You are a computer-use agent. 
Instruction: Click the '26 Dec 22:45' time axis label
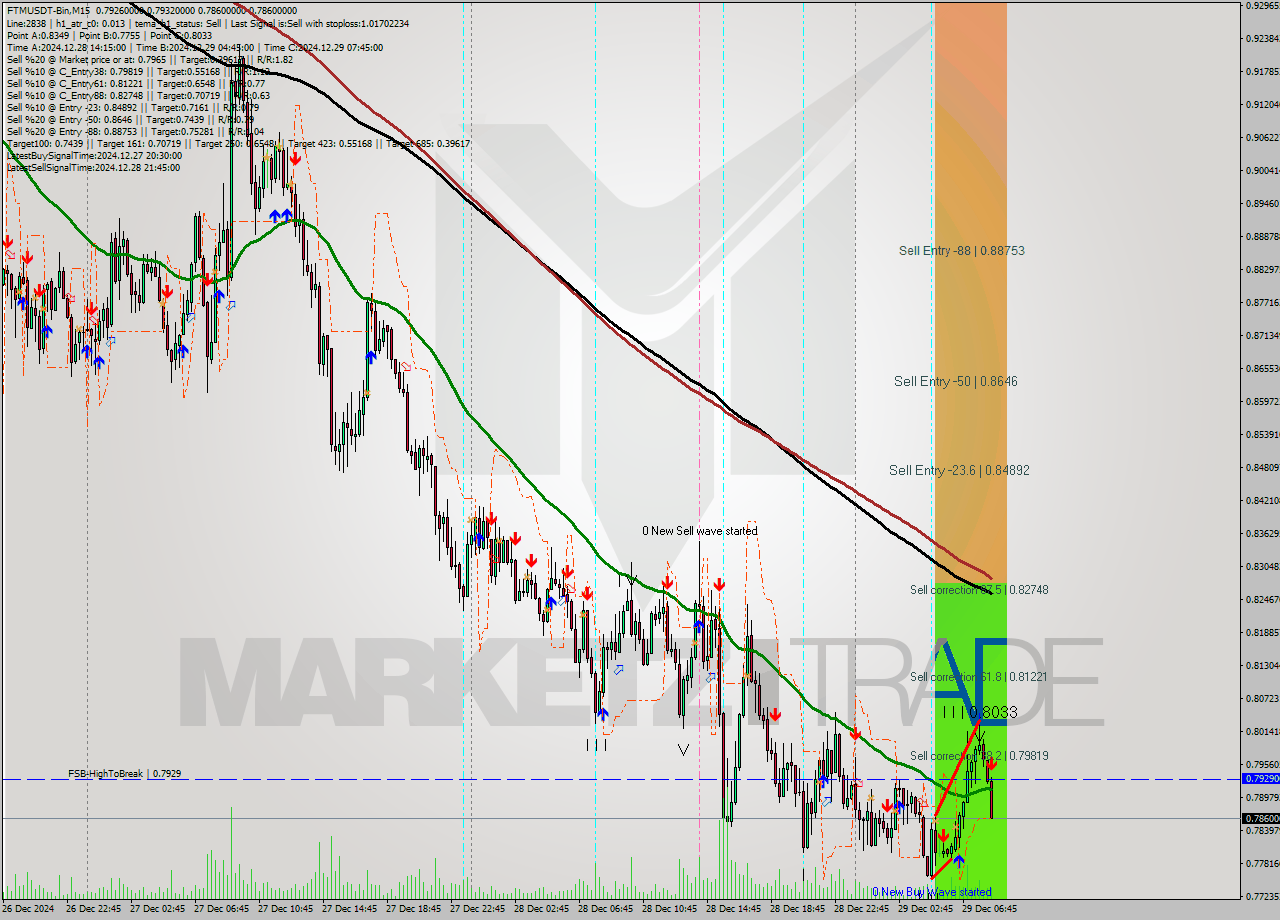tap(93, 909)
